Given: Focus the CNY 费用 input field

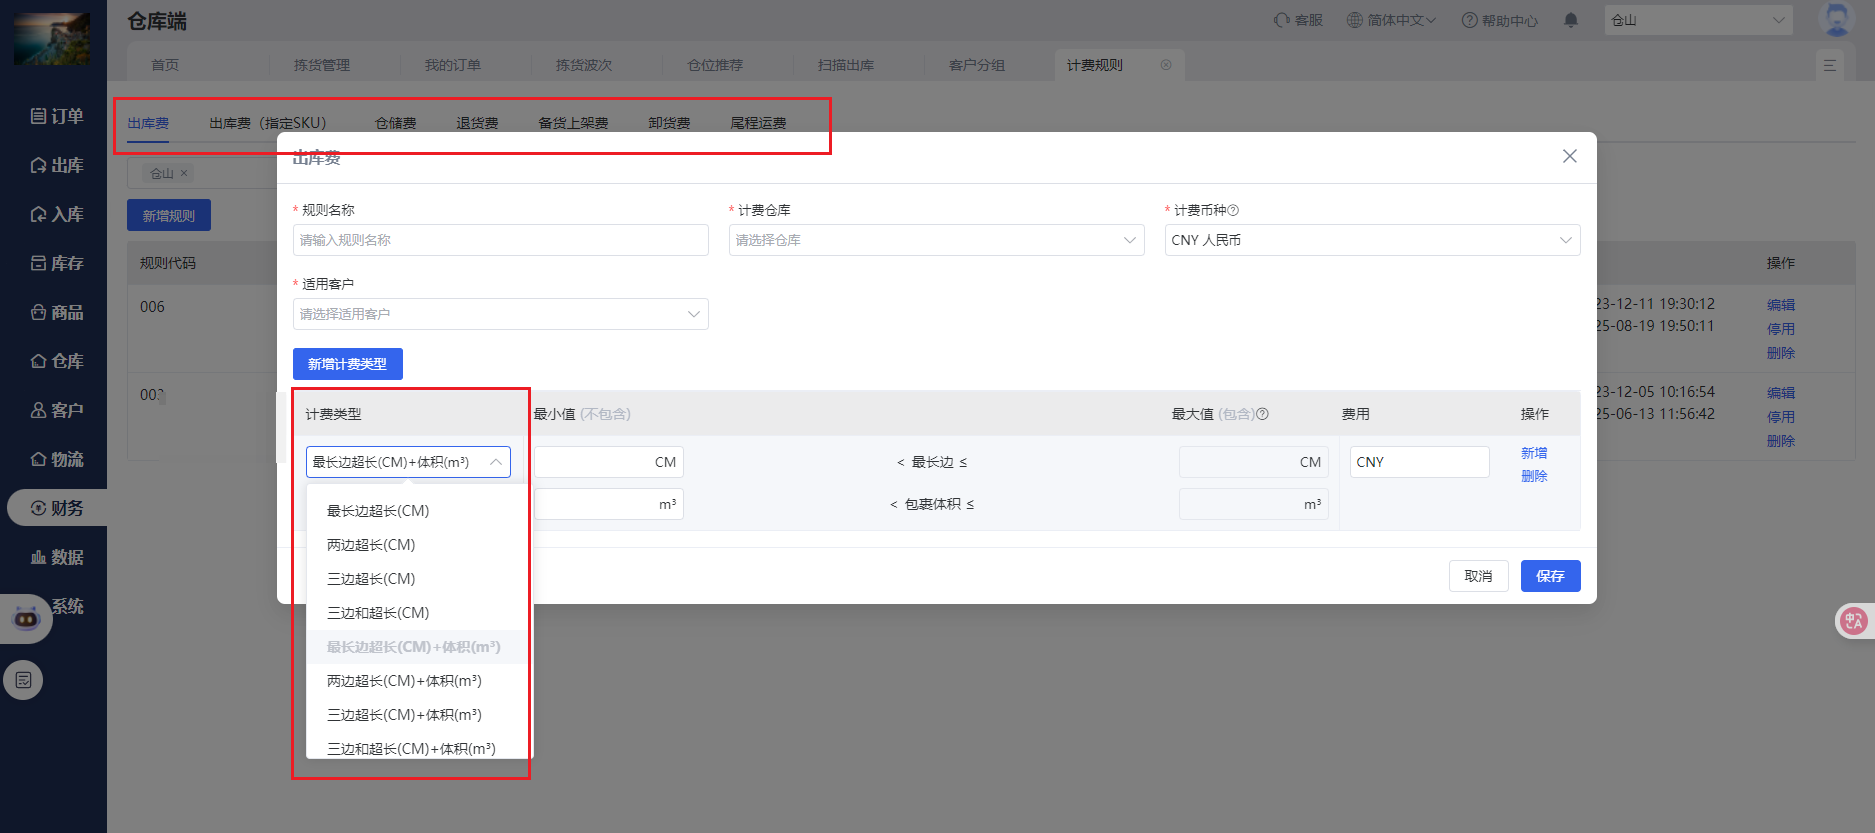Looking at the screenshot, I should pyautogui.click(x=1419, y=462).
